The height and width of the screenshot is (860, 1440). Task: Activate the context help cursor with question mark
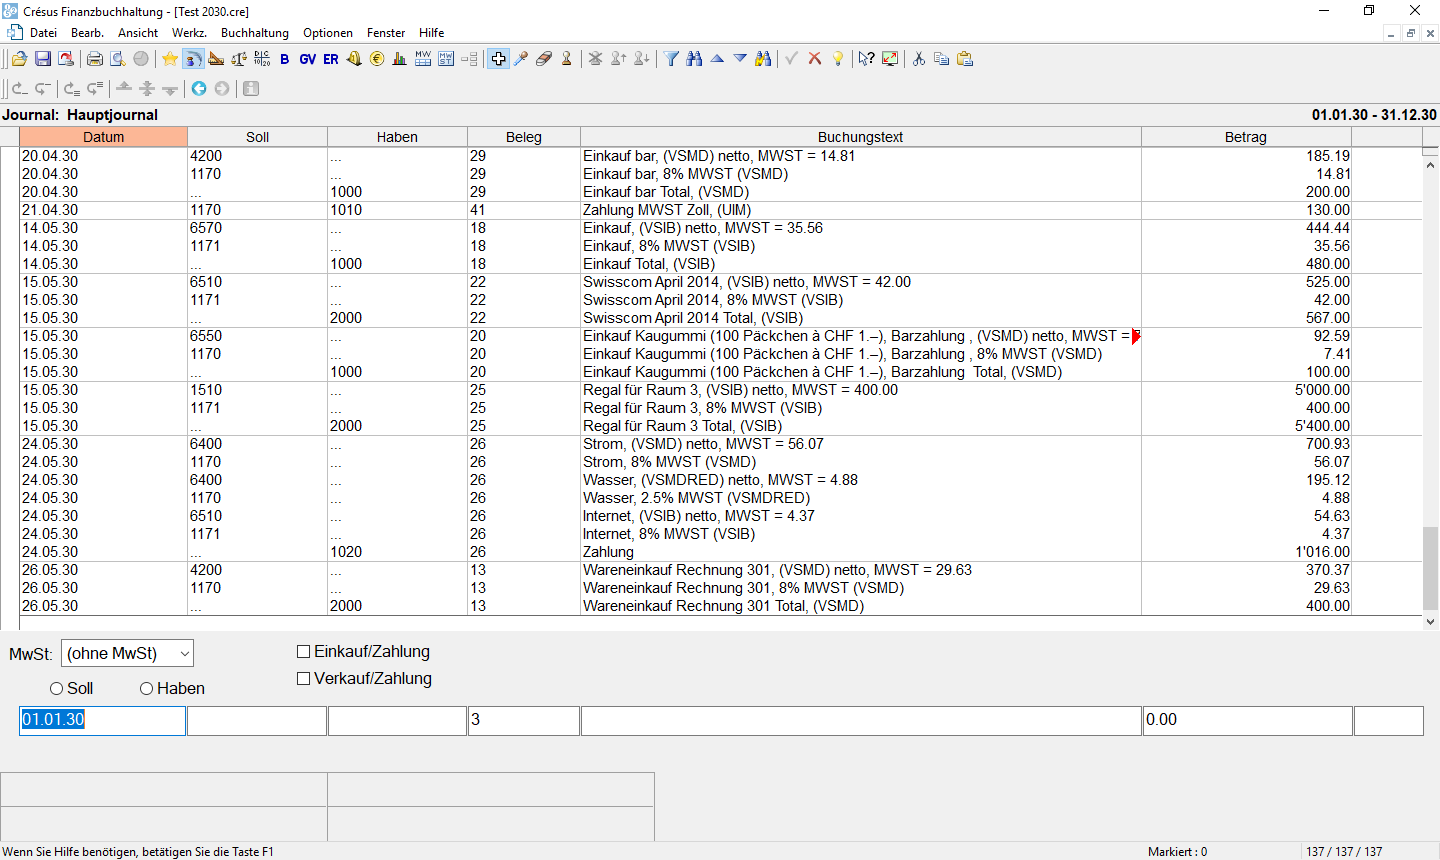(x=866, y=59)
